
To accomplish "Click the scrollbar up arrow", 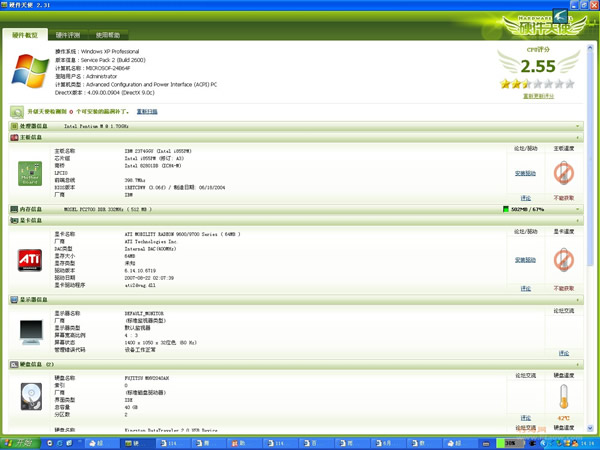I will [590, 47].
